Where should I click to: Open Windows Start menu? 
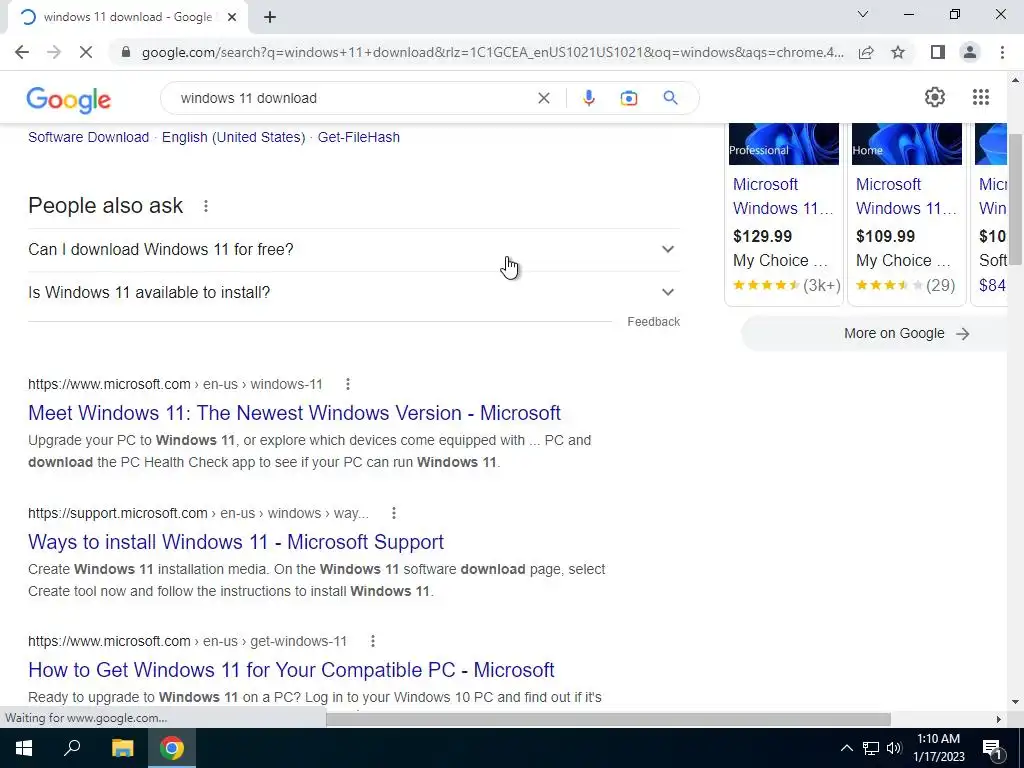point(24,748)
